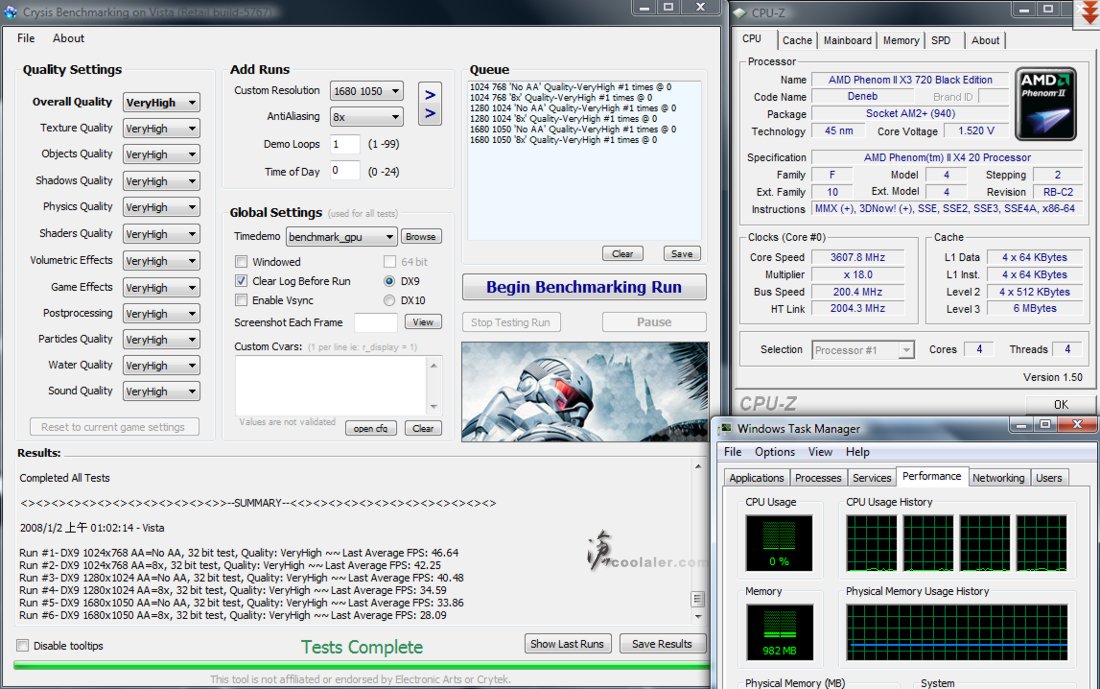Viewport: 1100px width, 689px height.
Task: Add custom resolution run with upper arrow
Action: point(430,94)
